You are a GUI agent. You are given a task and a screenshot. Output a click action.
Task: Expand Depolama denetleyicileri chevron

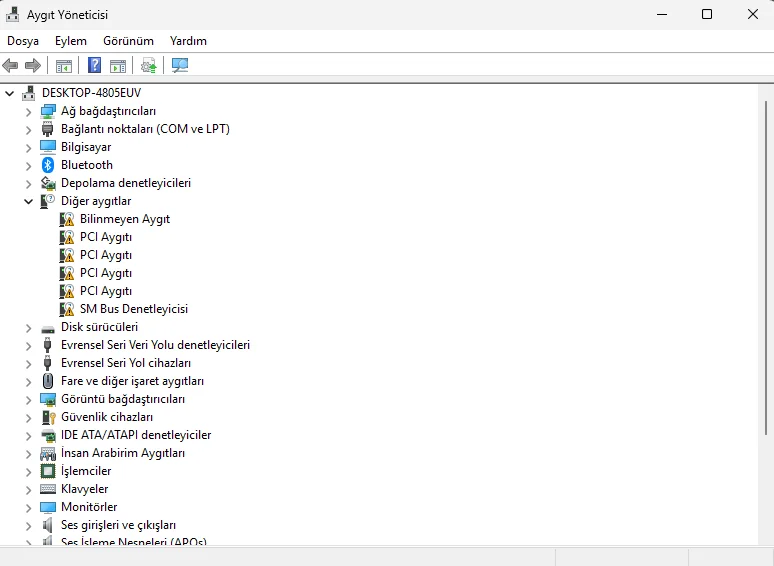[29, 184]
